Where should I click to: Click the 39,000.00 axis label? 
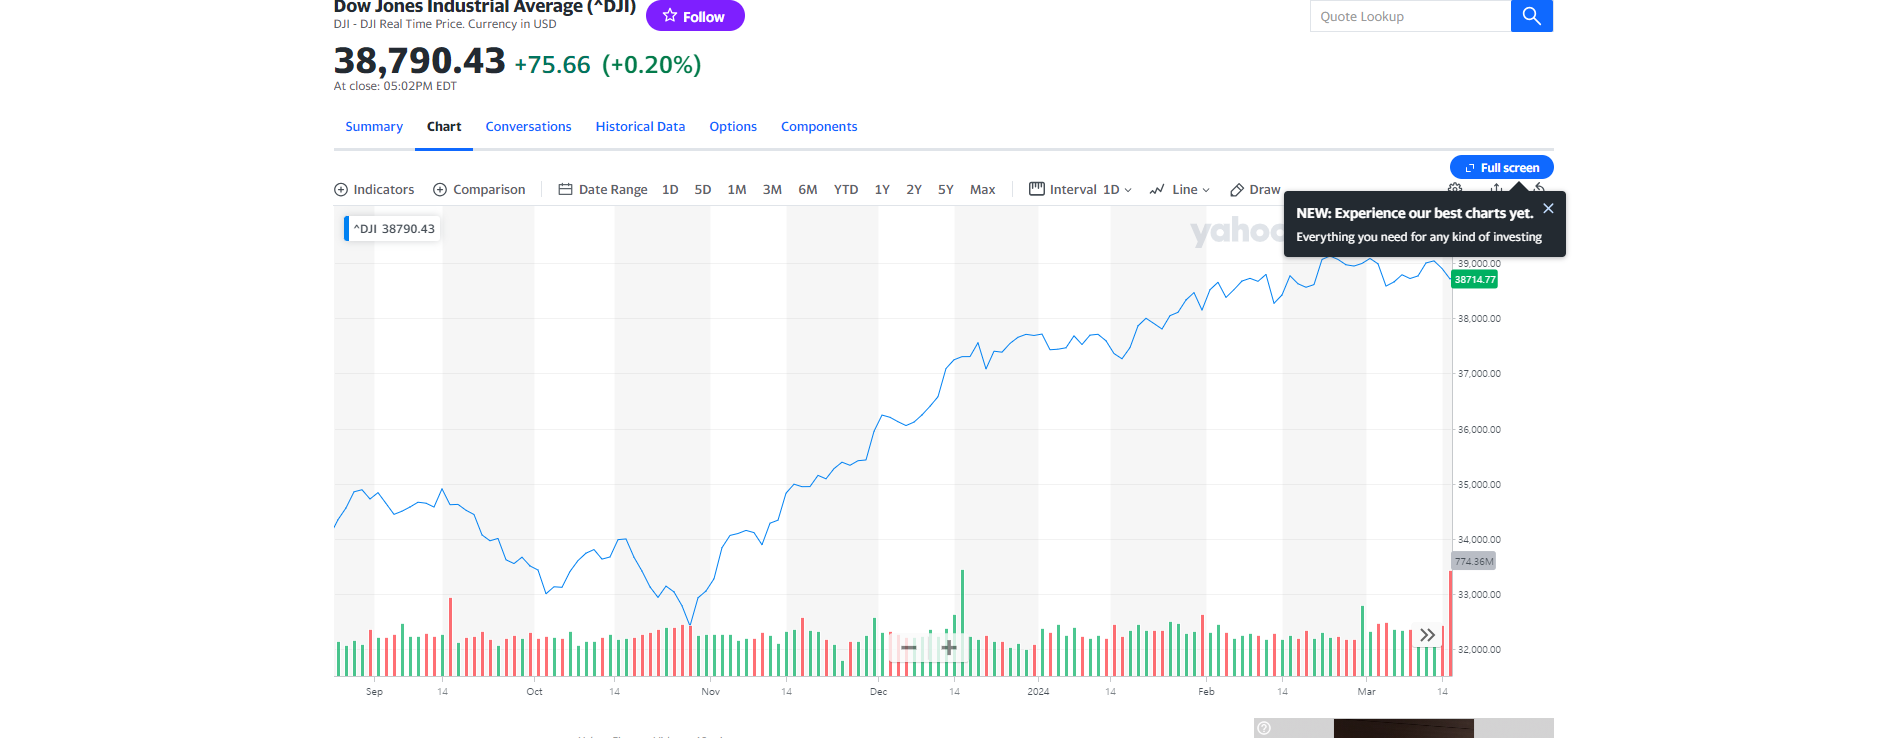1479,264
